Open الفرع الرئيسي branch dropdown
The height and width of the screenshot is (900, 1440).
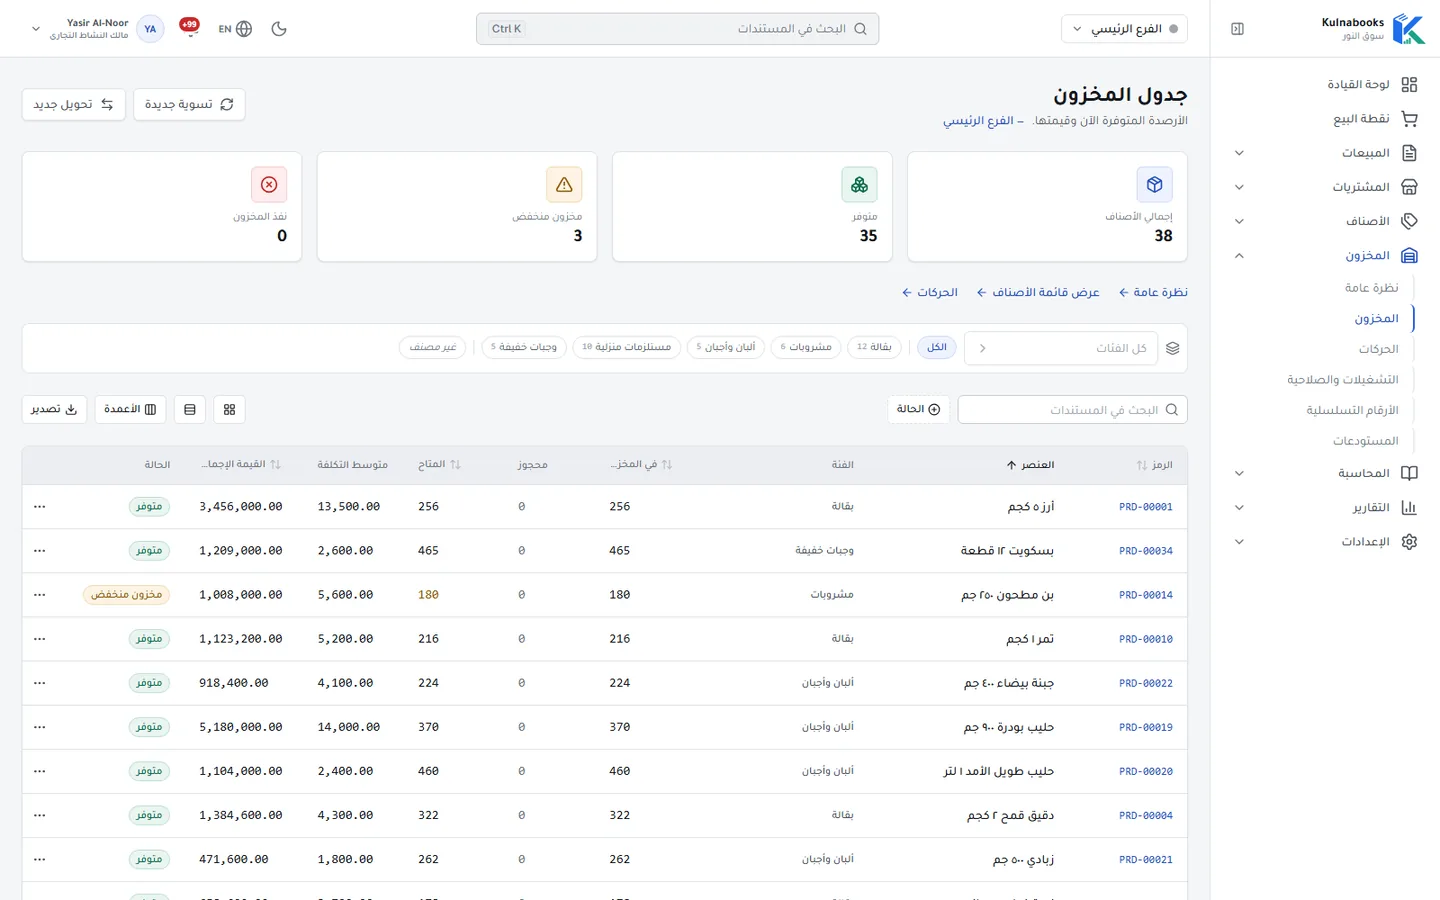click(1124, 29)
